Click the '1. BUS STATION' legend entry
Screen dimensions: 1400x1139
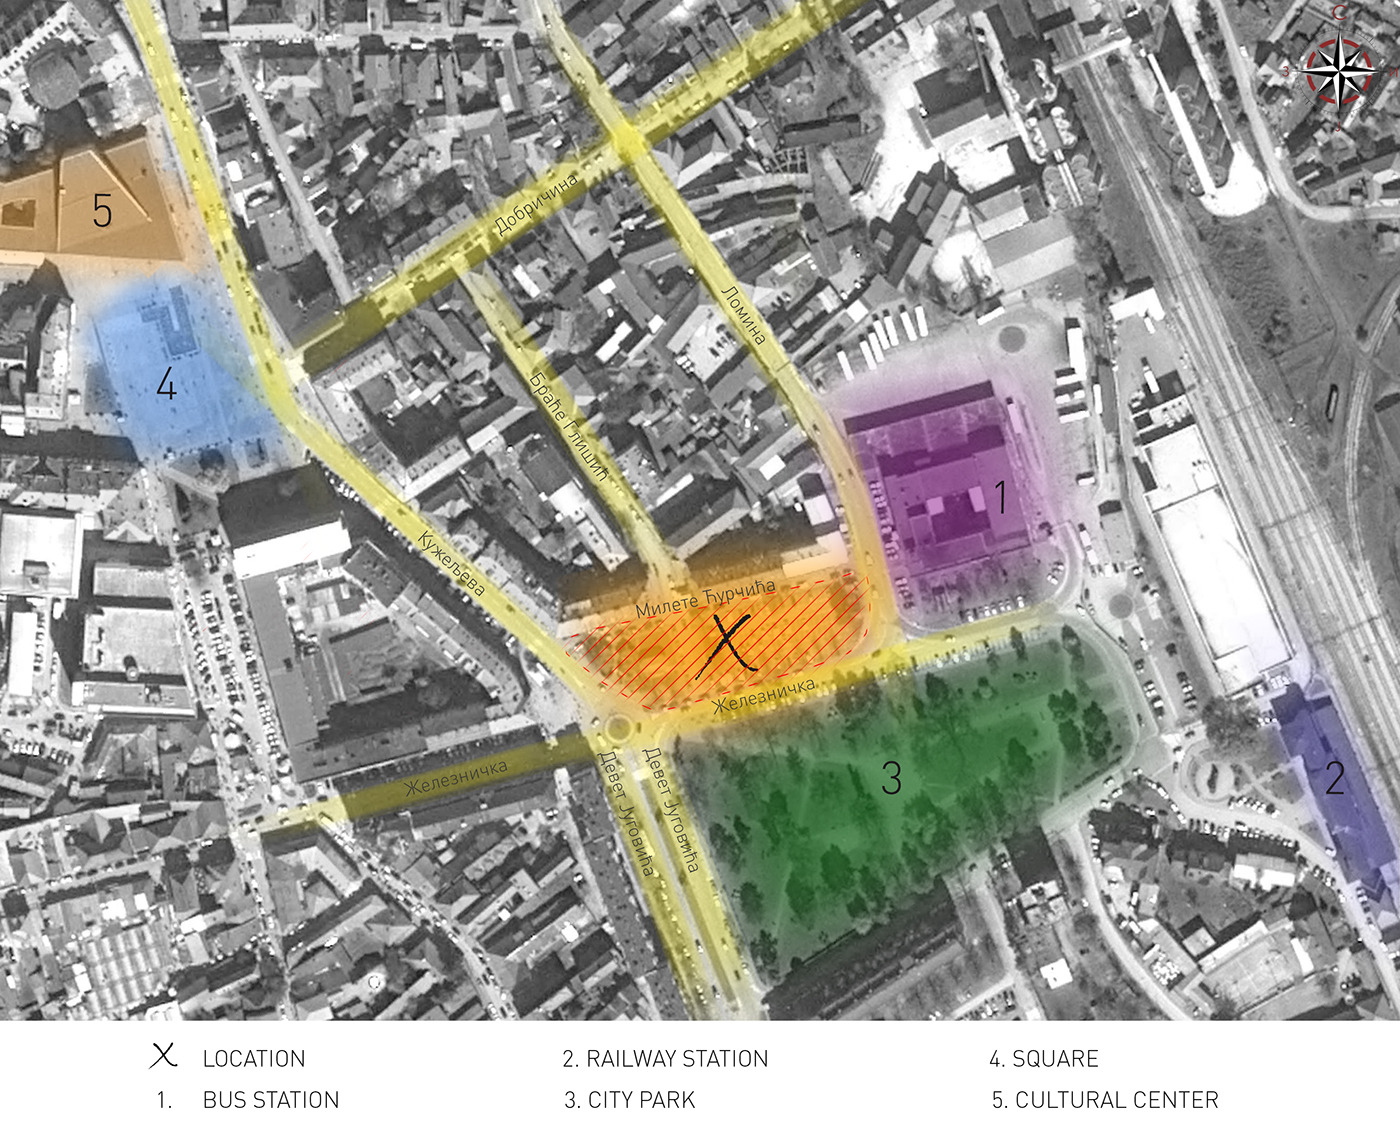(248, 1100)
